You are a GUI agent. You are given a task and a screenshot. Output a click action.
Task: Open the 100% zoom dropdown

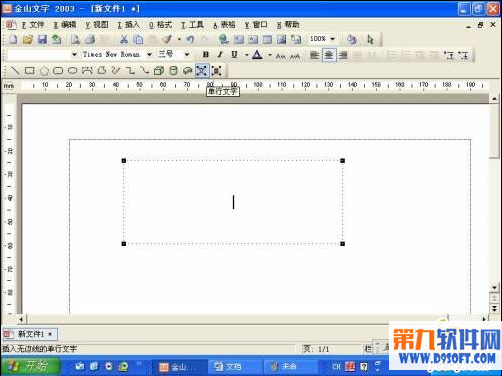332,39
